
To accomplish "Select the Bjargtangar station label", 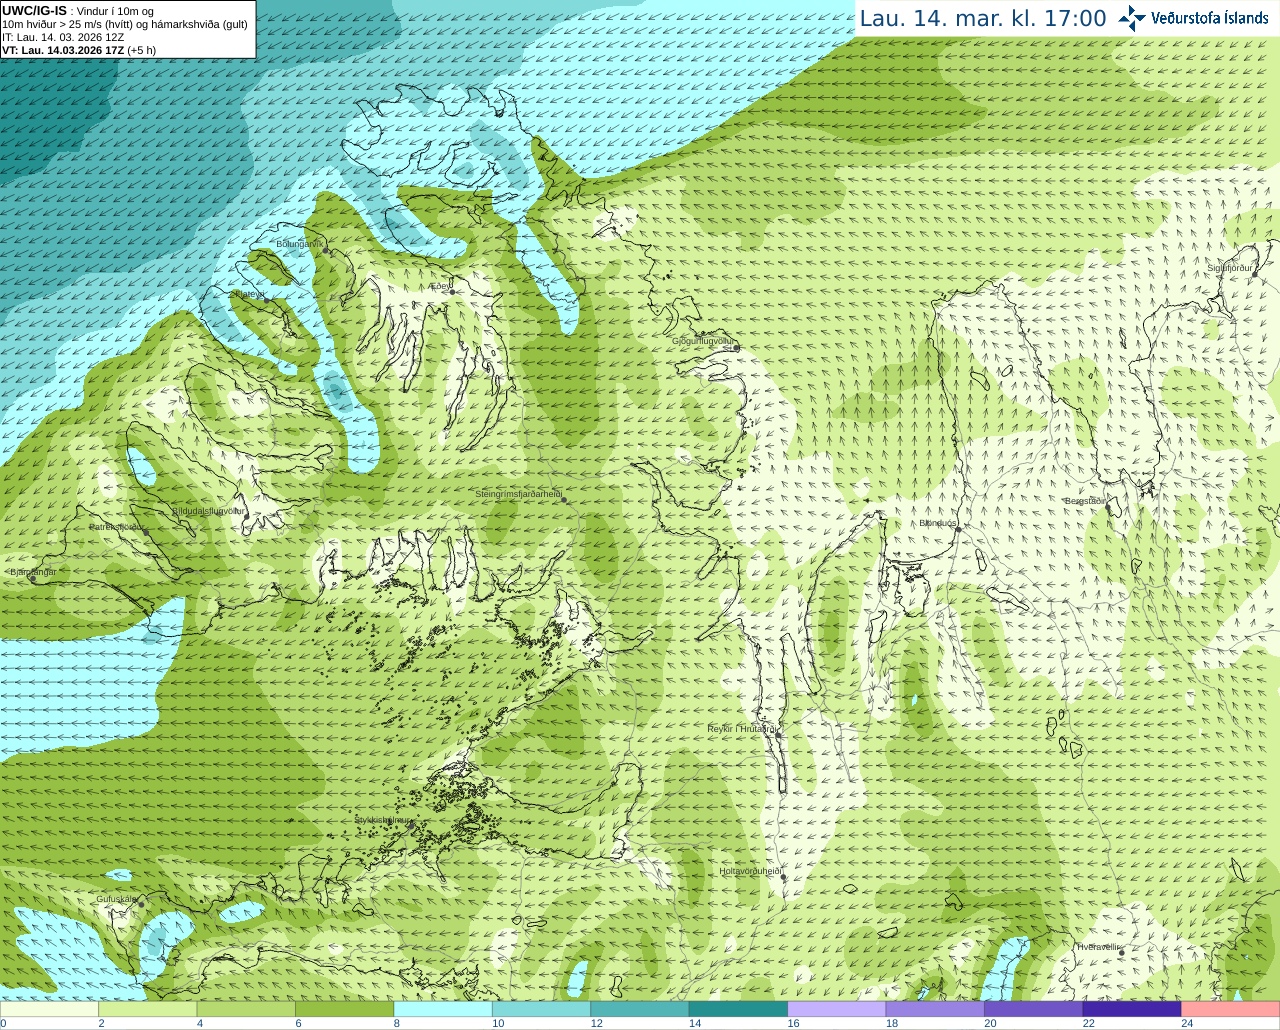I will 33,572.
